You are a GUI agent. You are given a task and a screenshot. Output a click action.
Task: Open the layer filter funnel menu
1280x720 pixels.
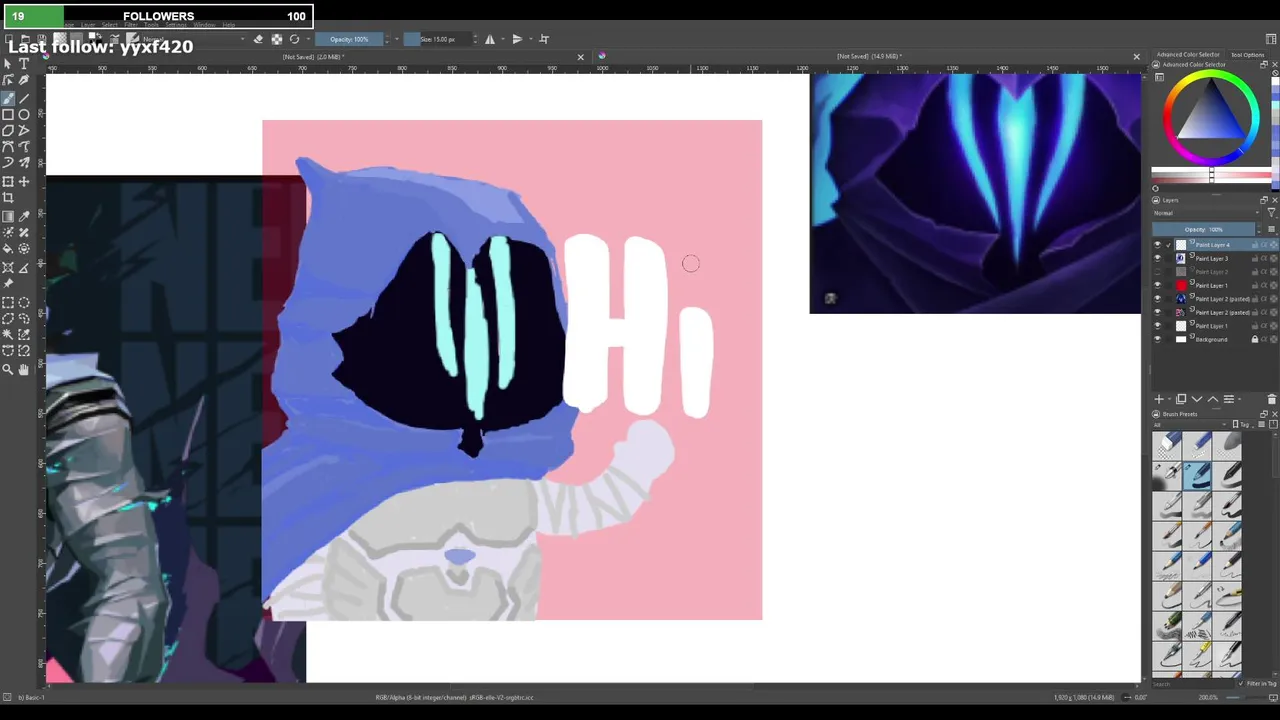pyautogui.click(x=1271, y=213)
